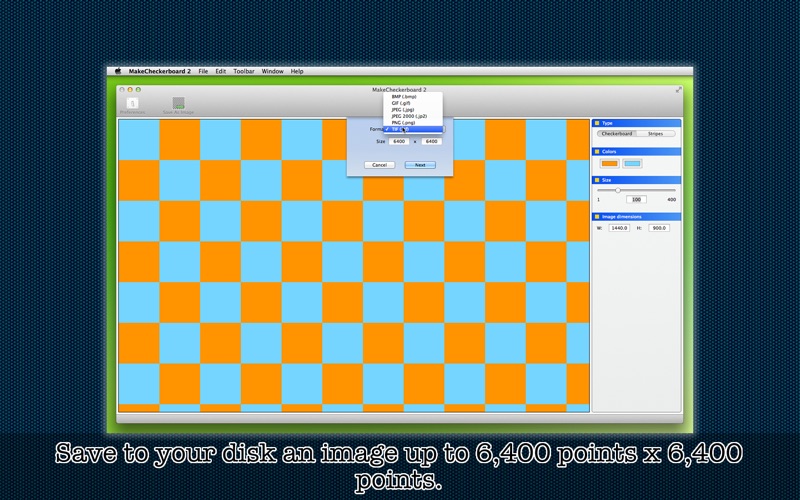Choose GIF (.gif) format option
This screenshot has width=800, height=500.
413,103
